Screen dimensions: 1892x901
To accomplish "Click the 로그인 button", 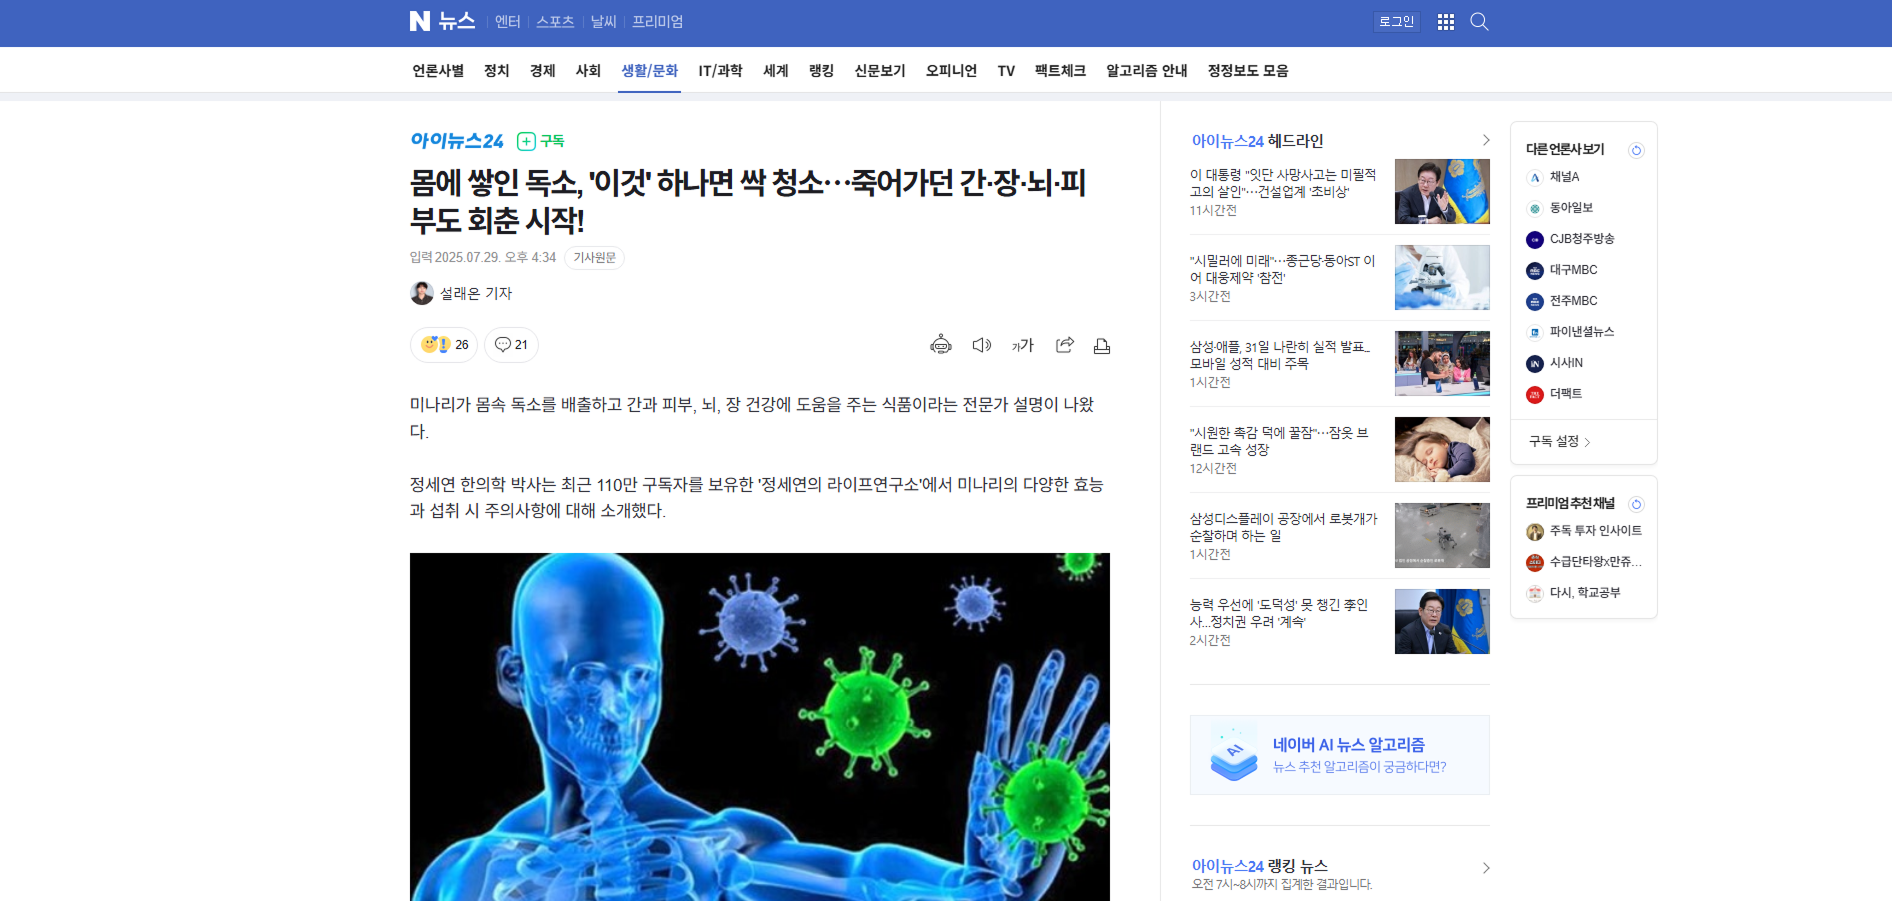I will pyautogui.click(x=1396, y=22).
